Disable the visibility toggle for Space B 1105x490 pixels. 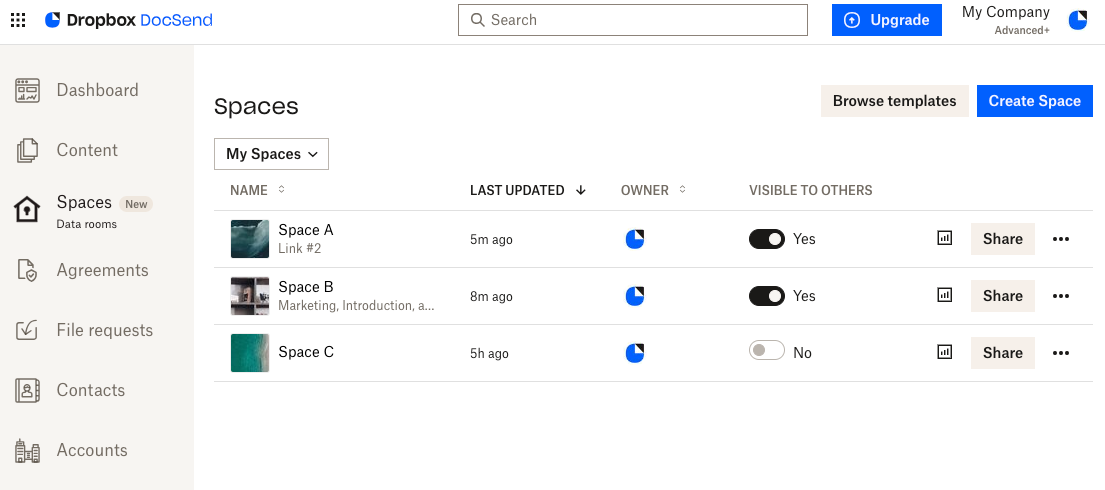tap(767, 296)
